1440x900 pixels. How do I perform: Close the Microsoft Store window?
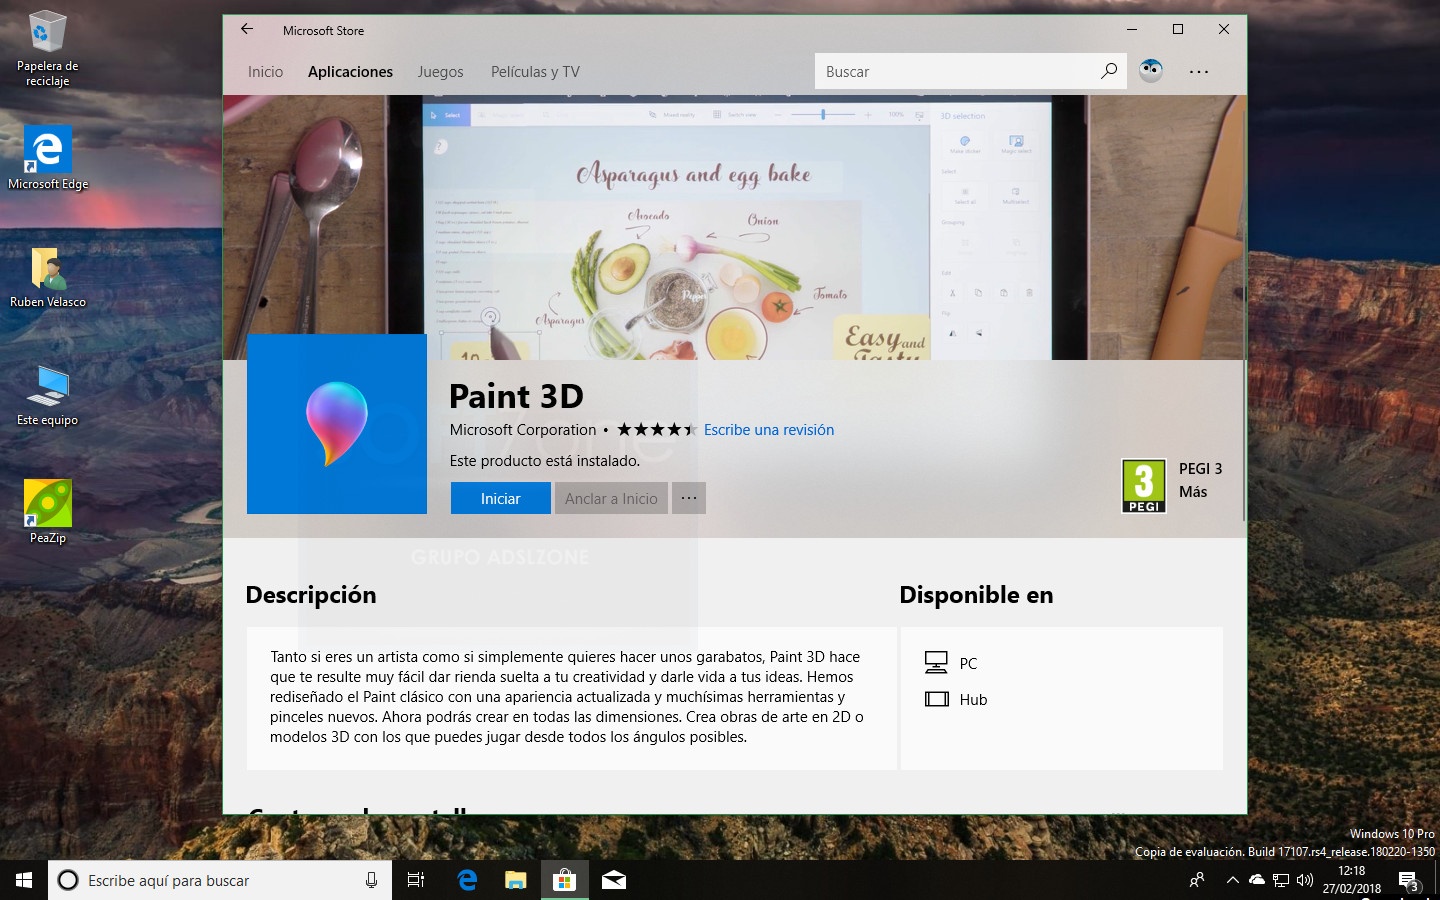[x=1224, y=29]
